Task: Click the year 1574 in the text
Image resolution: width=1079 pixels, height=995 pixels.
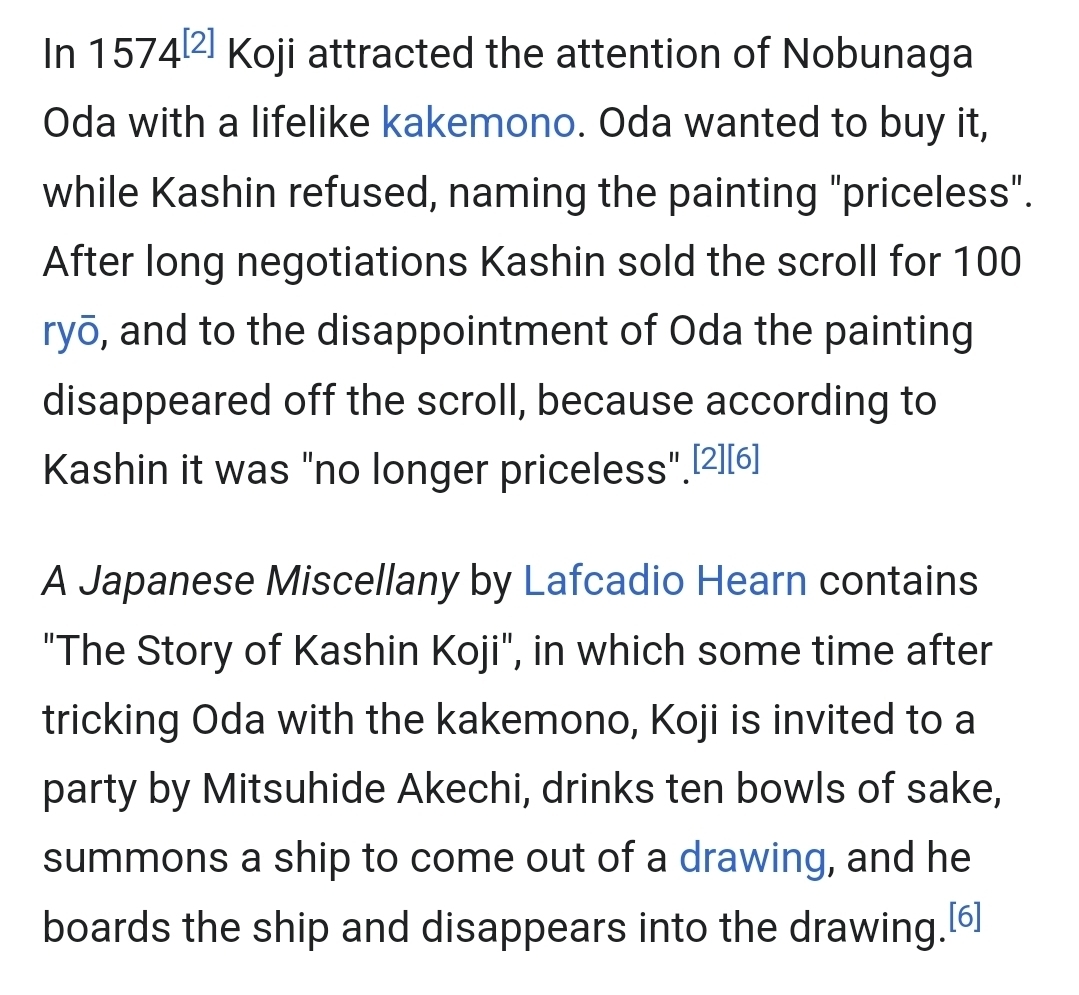Action: click(x=135, y=55)
